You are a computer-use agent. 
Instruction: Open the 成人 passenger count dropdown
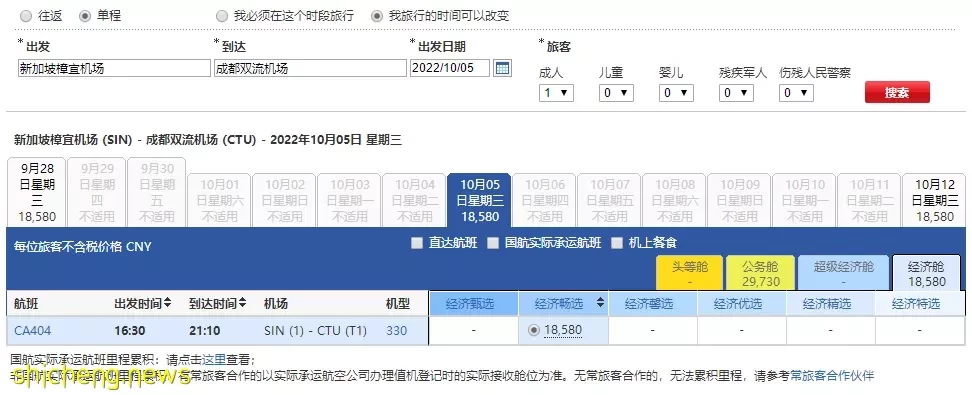(x=556, y=93)
